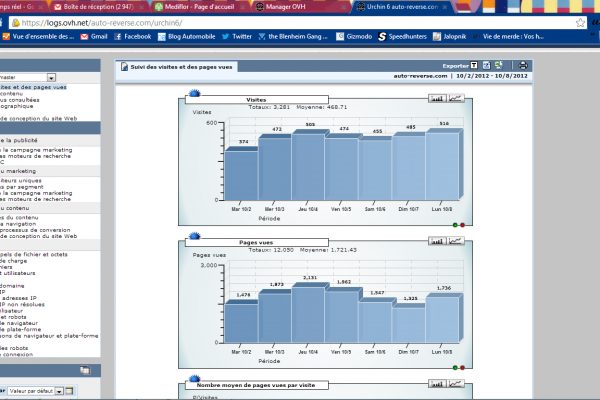Click red dot under Visites chart
This screenshot has width=600, height=400.
pyautogui.click(x=462, y=224)
